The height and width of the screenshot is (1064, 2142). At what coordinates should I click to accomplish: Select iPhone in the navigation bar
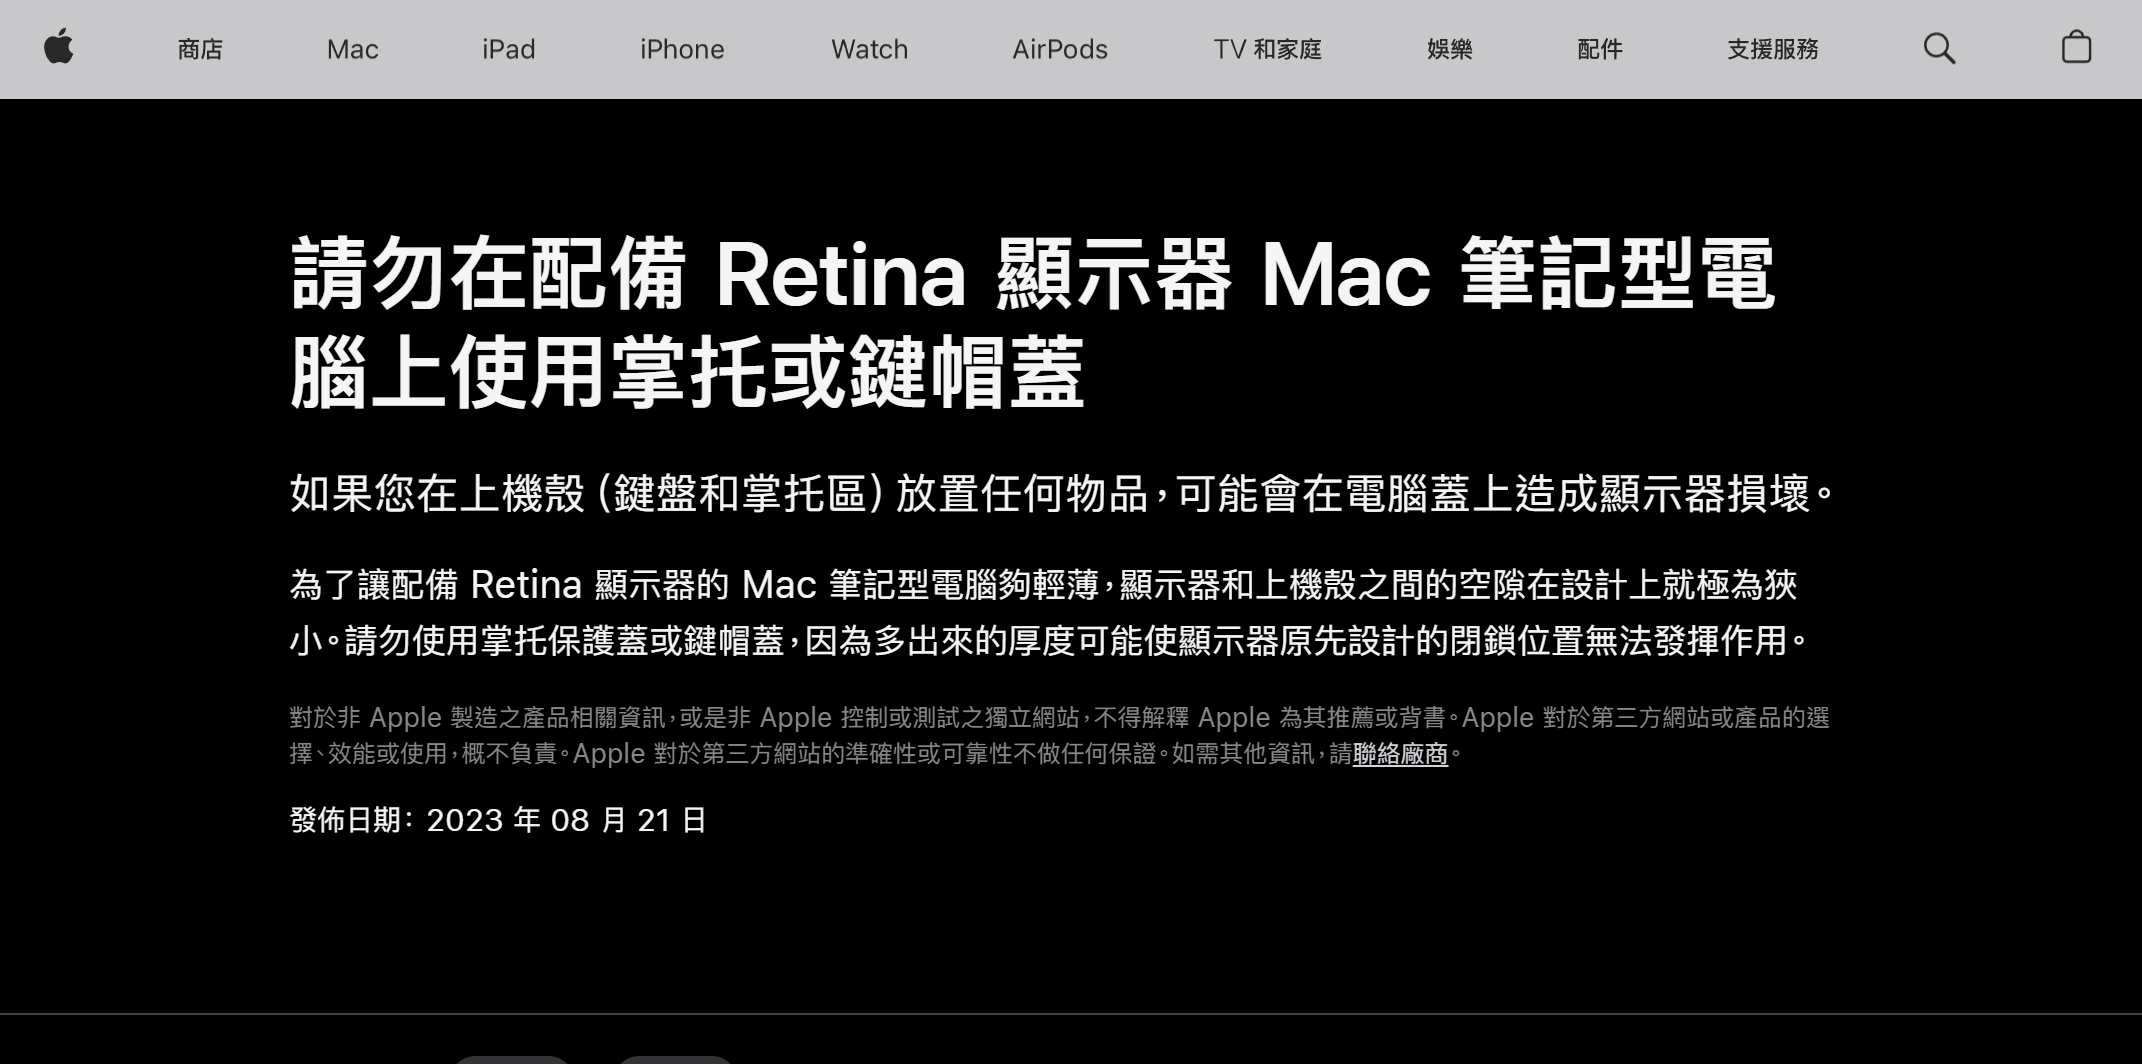click(x=682, y=49)
